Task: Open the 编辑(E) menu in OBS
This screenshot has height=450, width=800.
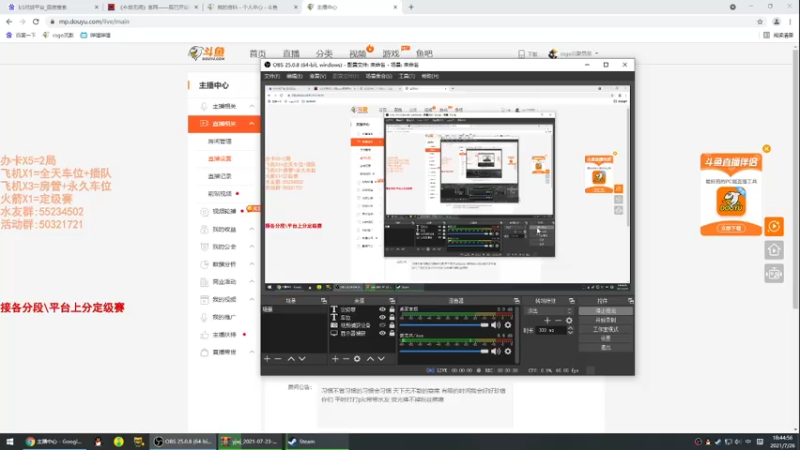Action: coord(294,76)
